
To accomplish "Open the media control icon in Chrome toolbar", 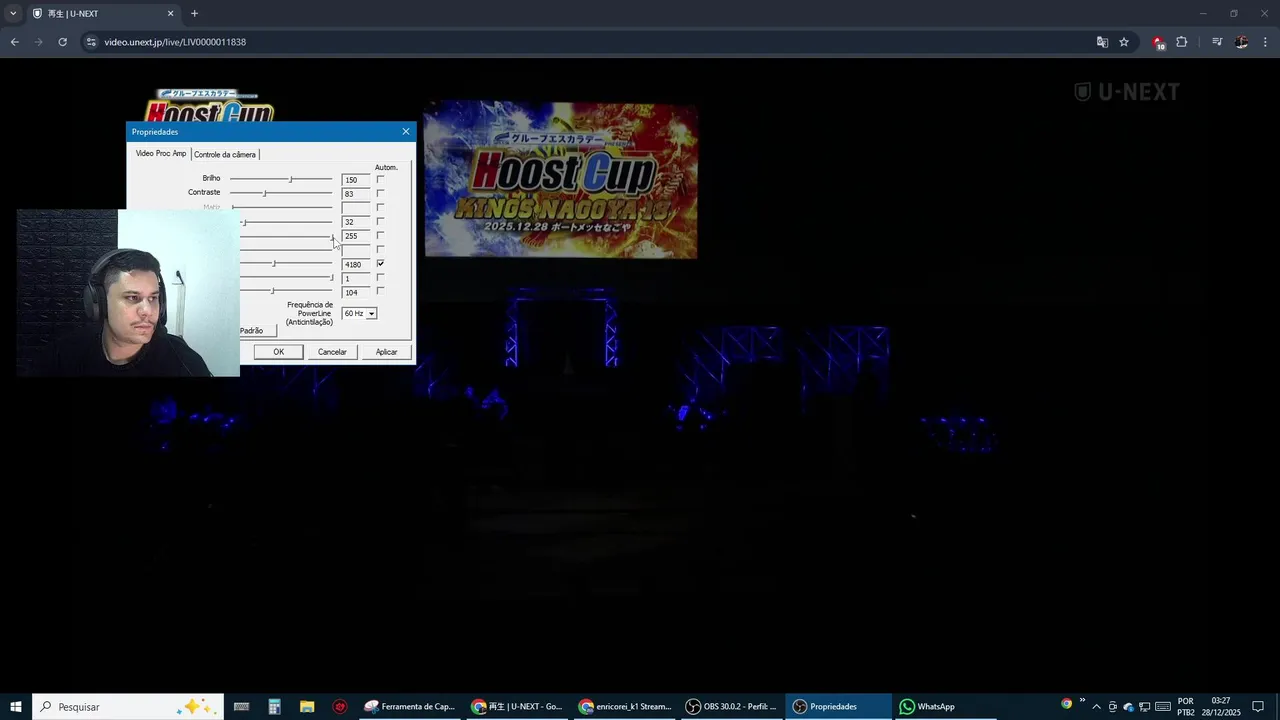I will pyautogui.click(x=1217, y=42).
